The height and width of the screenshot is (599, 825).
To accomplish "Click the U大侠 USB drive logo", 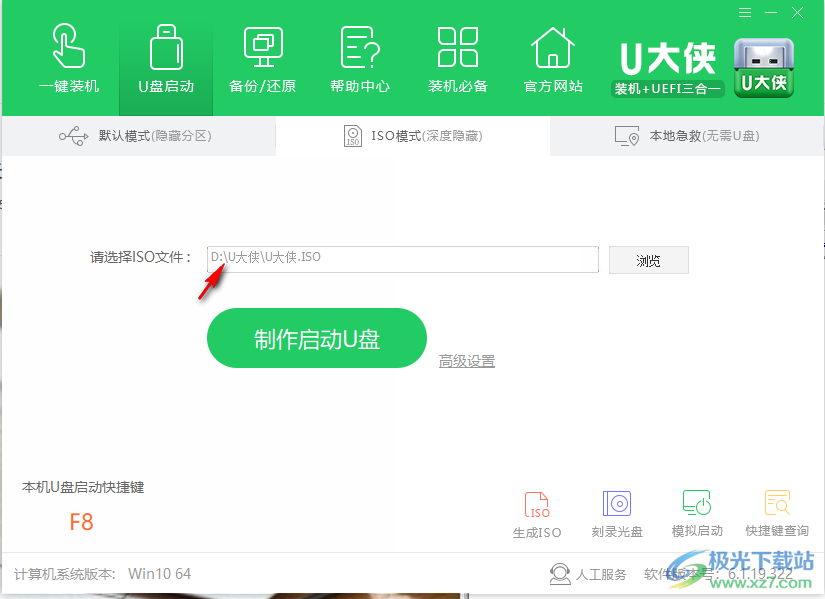I will coord(764,68).
